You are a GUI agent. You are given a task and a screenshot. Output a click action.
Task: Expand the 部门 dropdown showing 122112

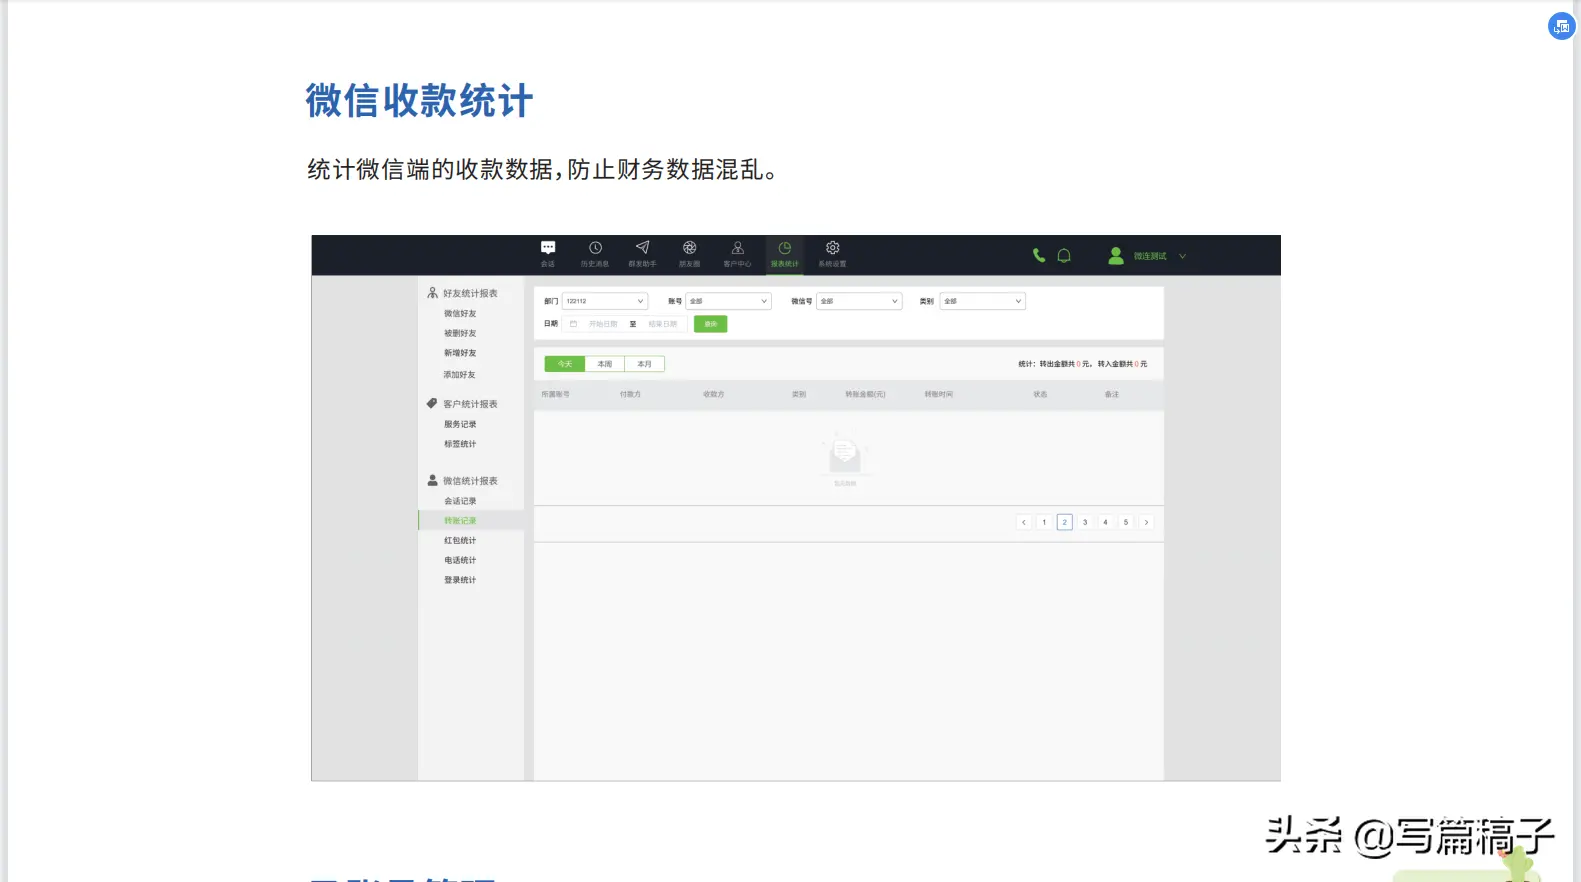605,301
